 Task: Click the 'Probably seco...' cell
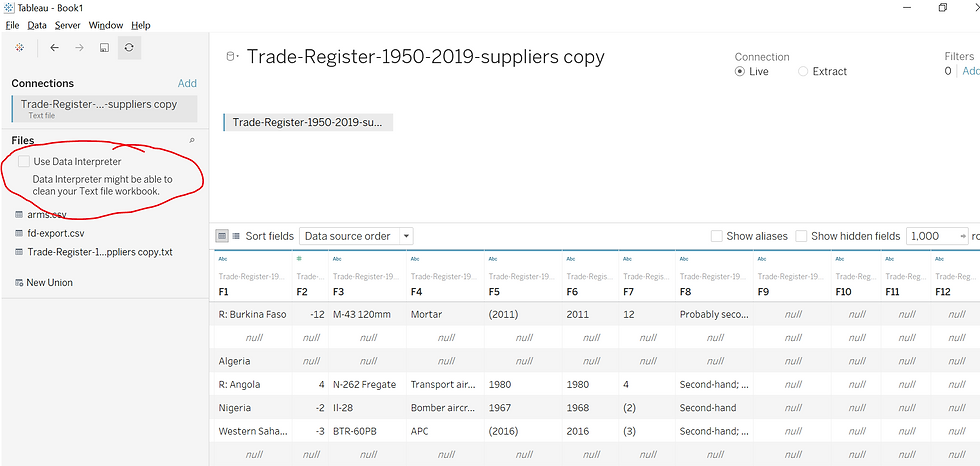(x=713, y=315)
